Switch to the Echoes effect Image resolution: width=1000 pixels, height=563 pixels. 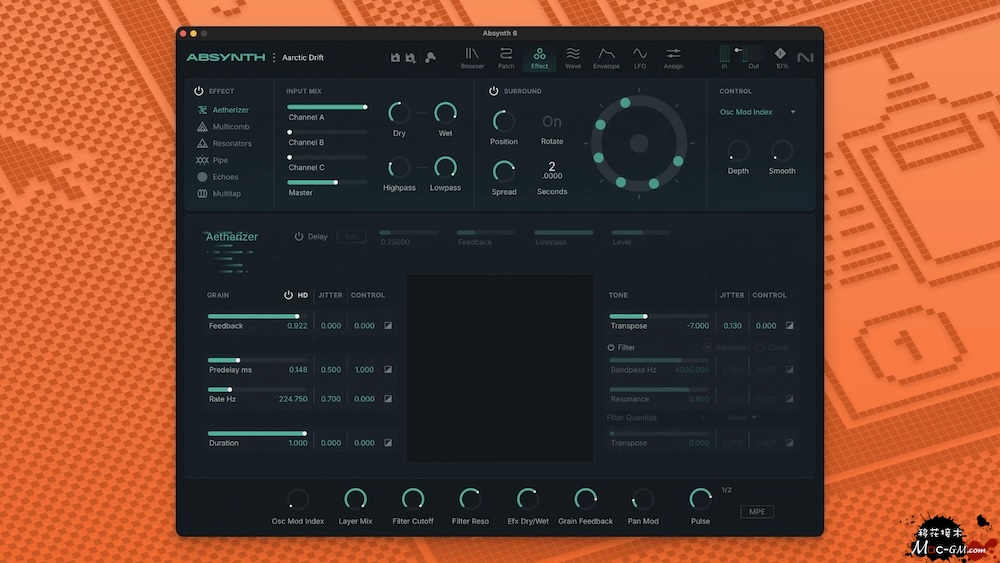coord(225,177)
